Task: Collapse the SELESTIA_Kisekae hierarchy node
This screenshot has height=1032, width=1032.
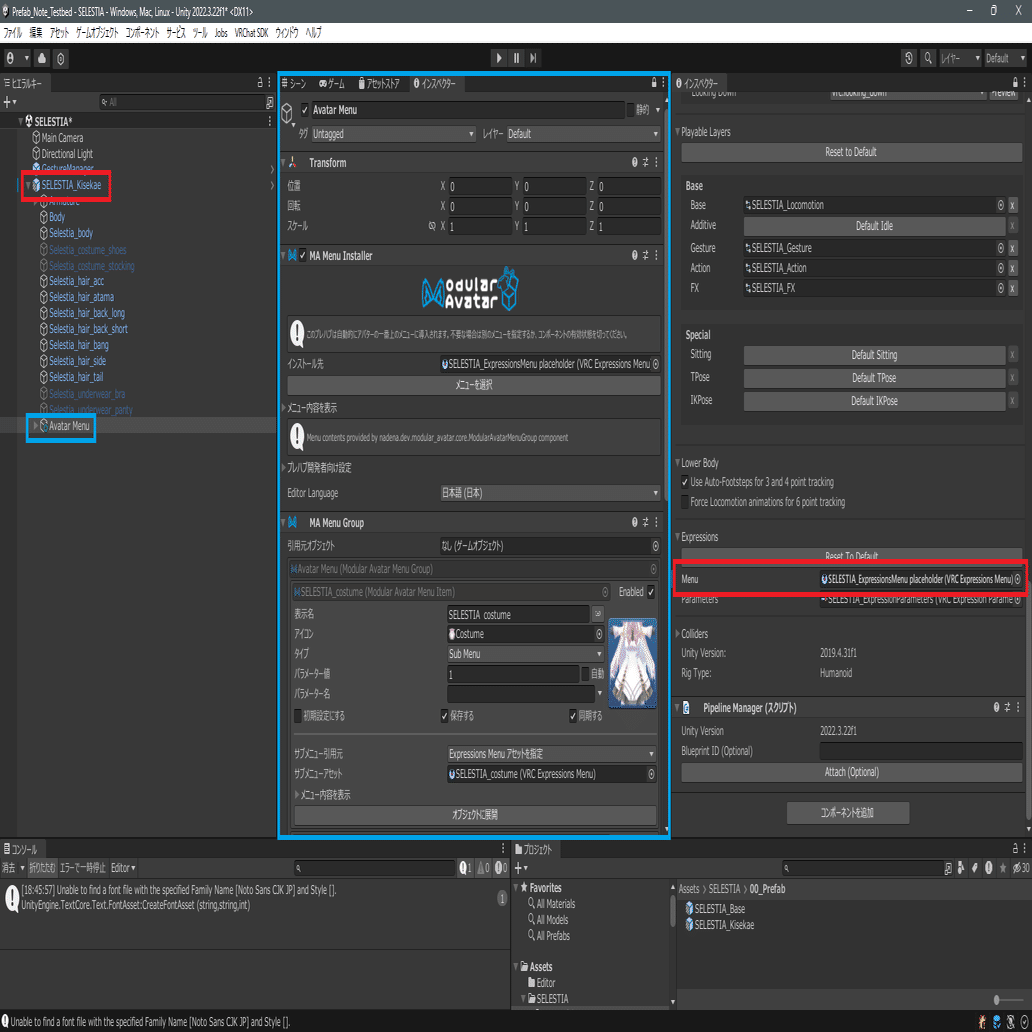Action: [x=28, y=185]
